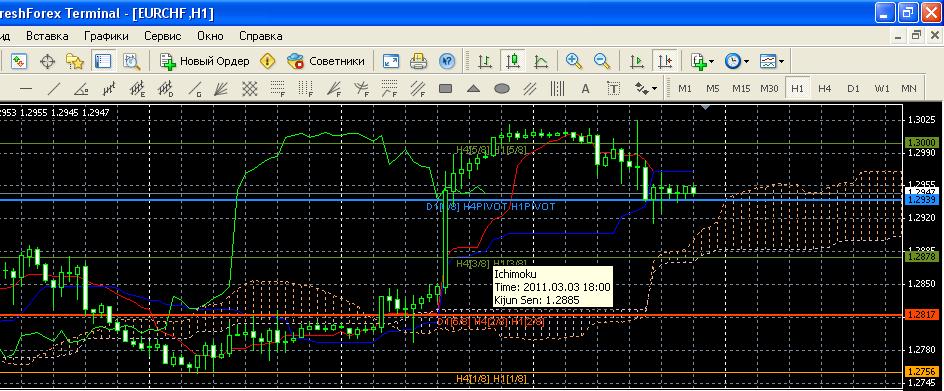This screenshot has height=391, width=944.
Task: Click the Новый Ордер button
Action: click(205, 61)
